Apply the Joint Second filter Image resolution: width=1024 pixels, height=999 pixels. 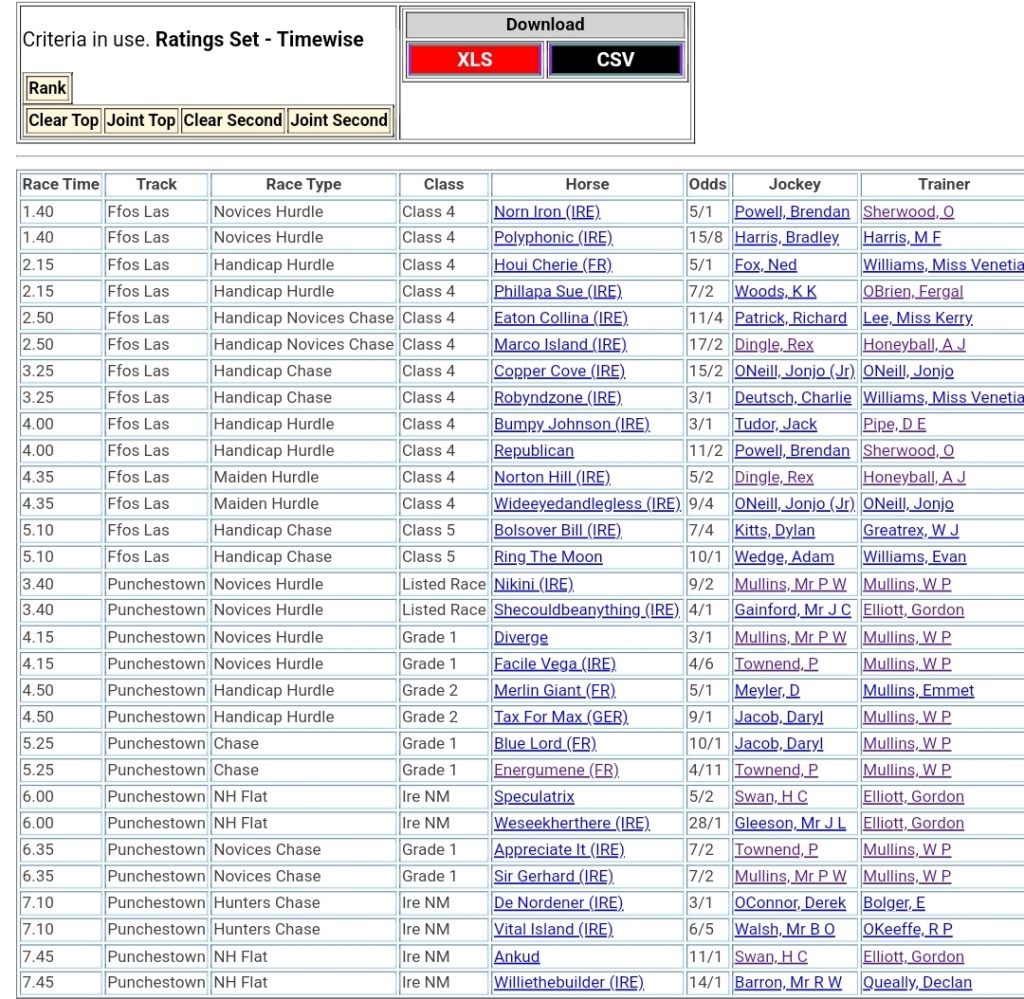point(339,120)
